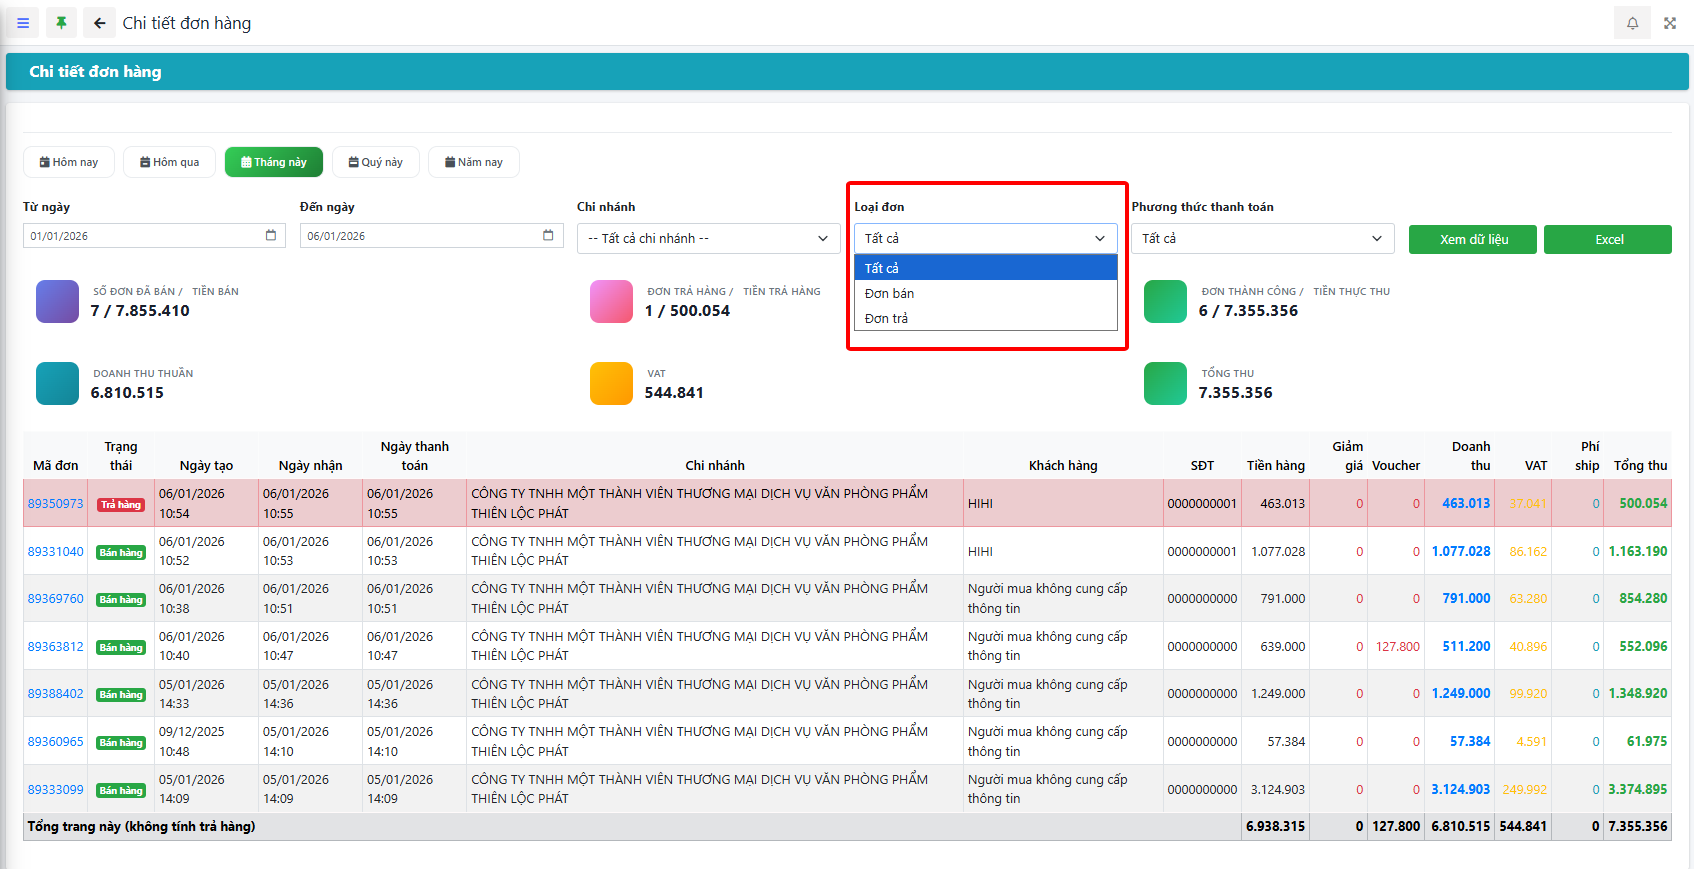Screen dimensions: 1694x869
Task: Open the hamburger menu icon
Action: click(x=23, y=23)
